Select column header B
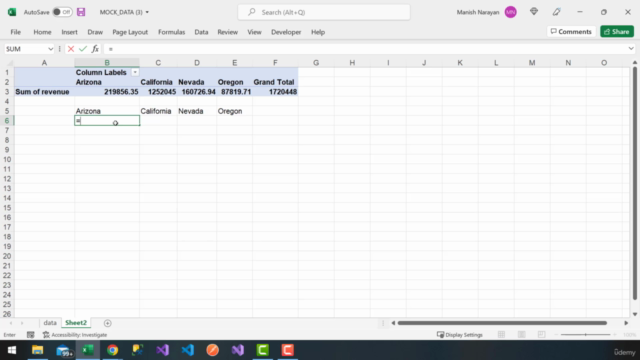The height and width of the screenshot is (360, 640). click(x=107, y=63)
